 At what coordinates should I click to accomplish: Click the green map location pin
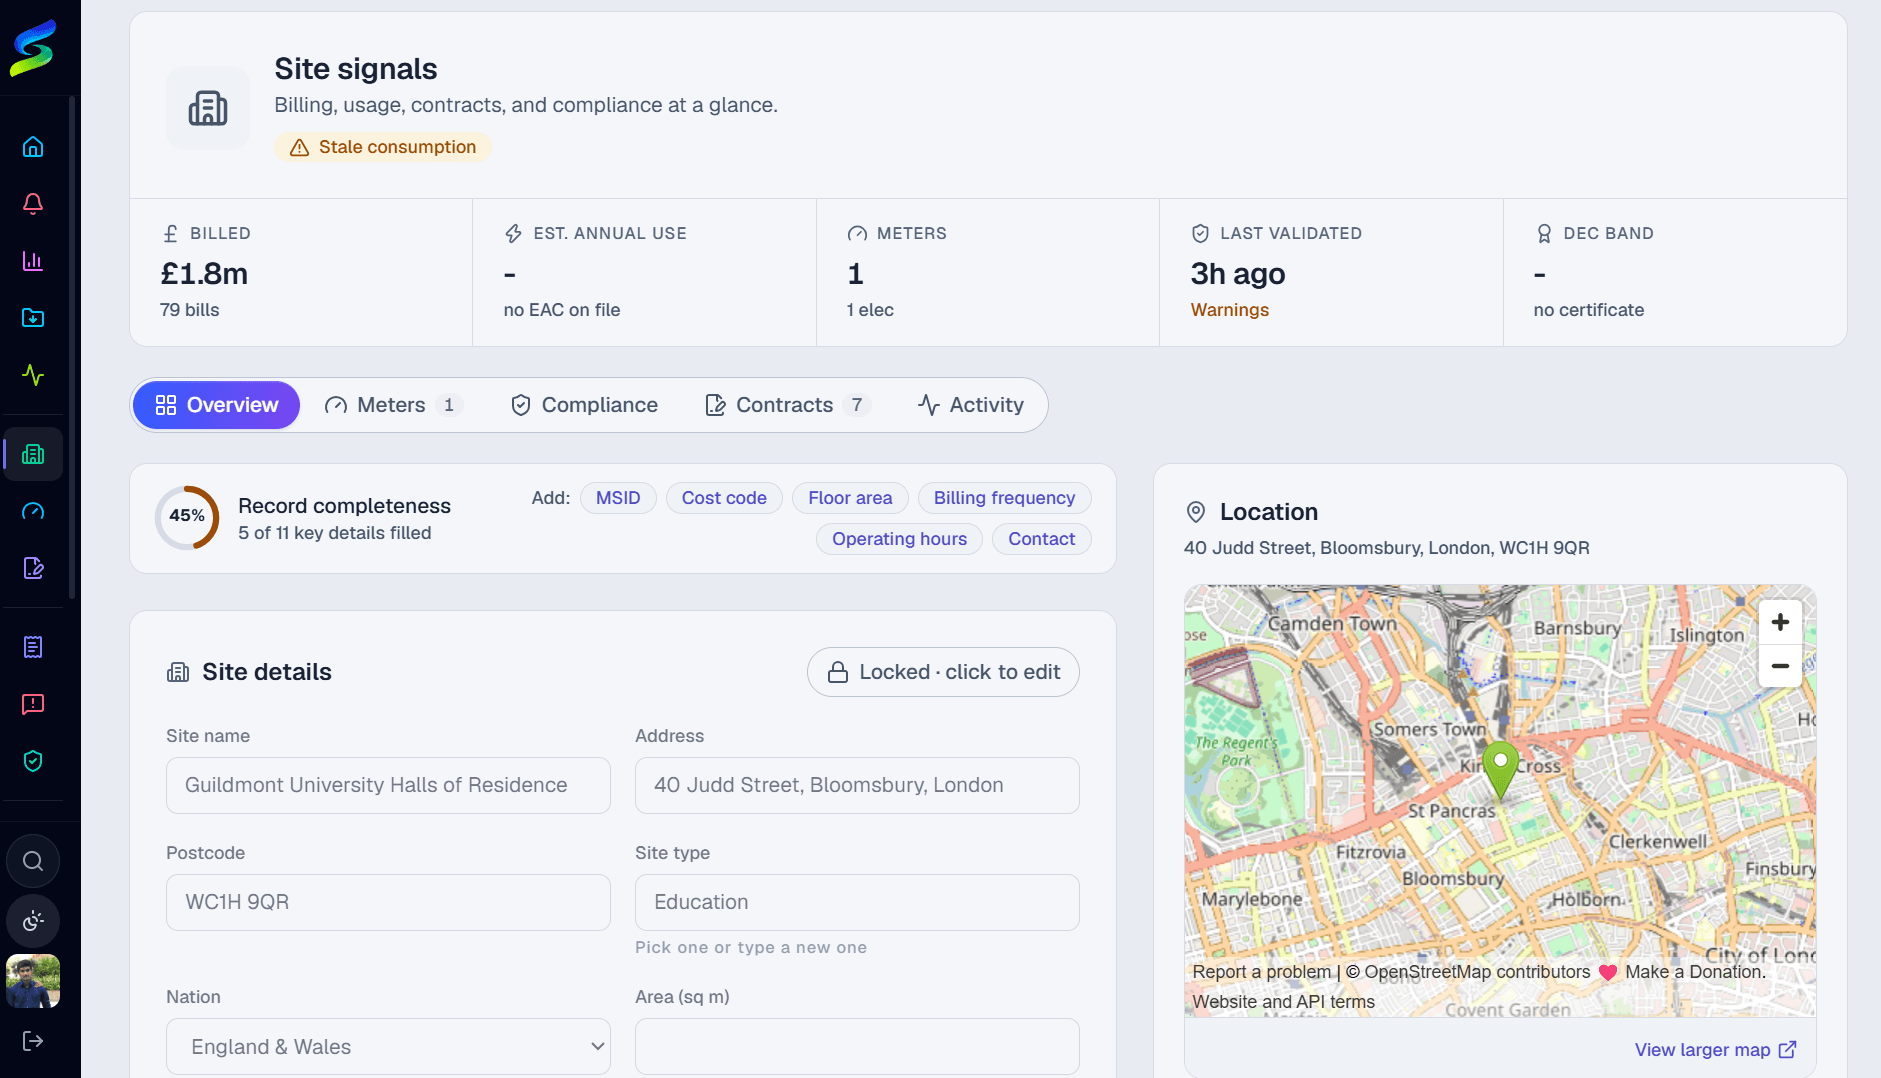(x=1500, y=770)
